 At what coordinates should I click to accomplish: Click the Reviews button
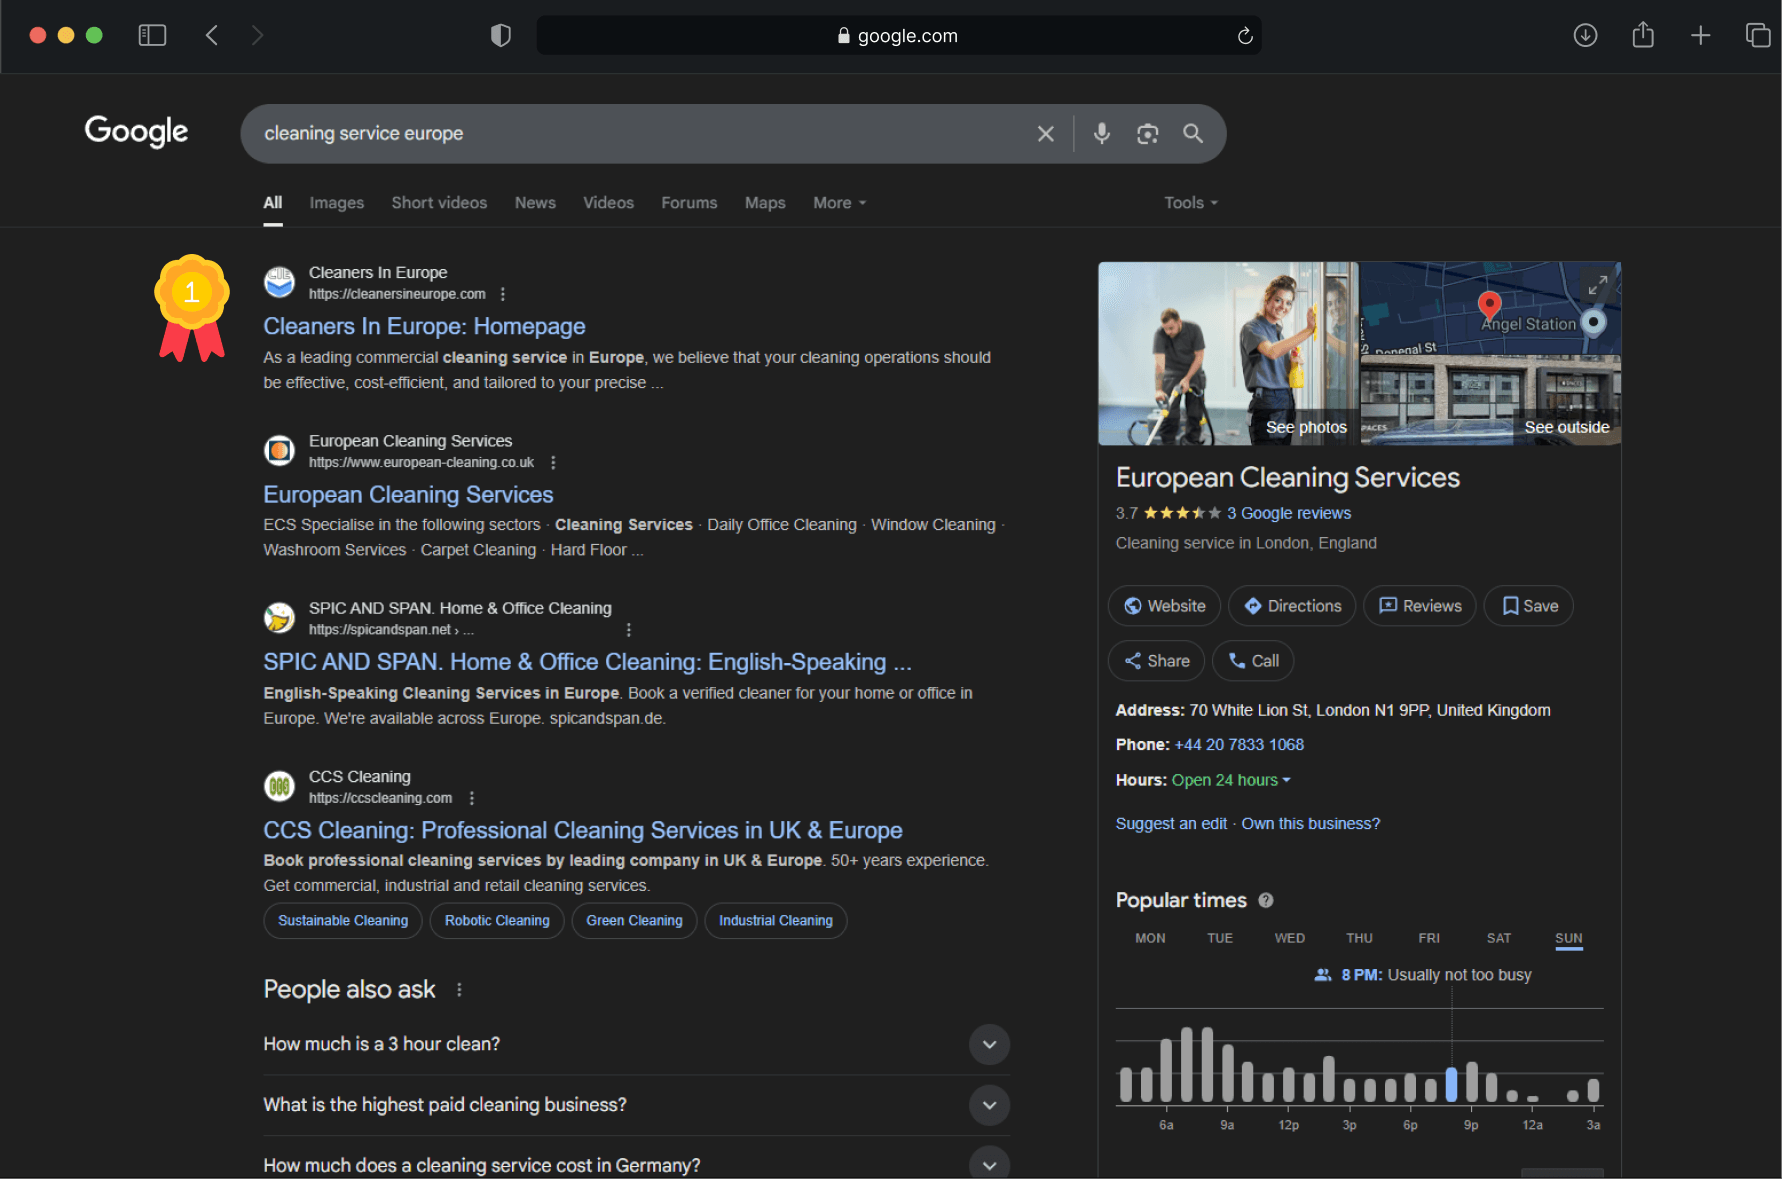(1419, 606)
